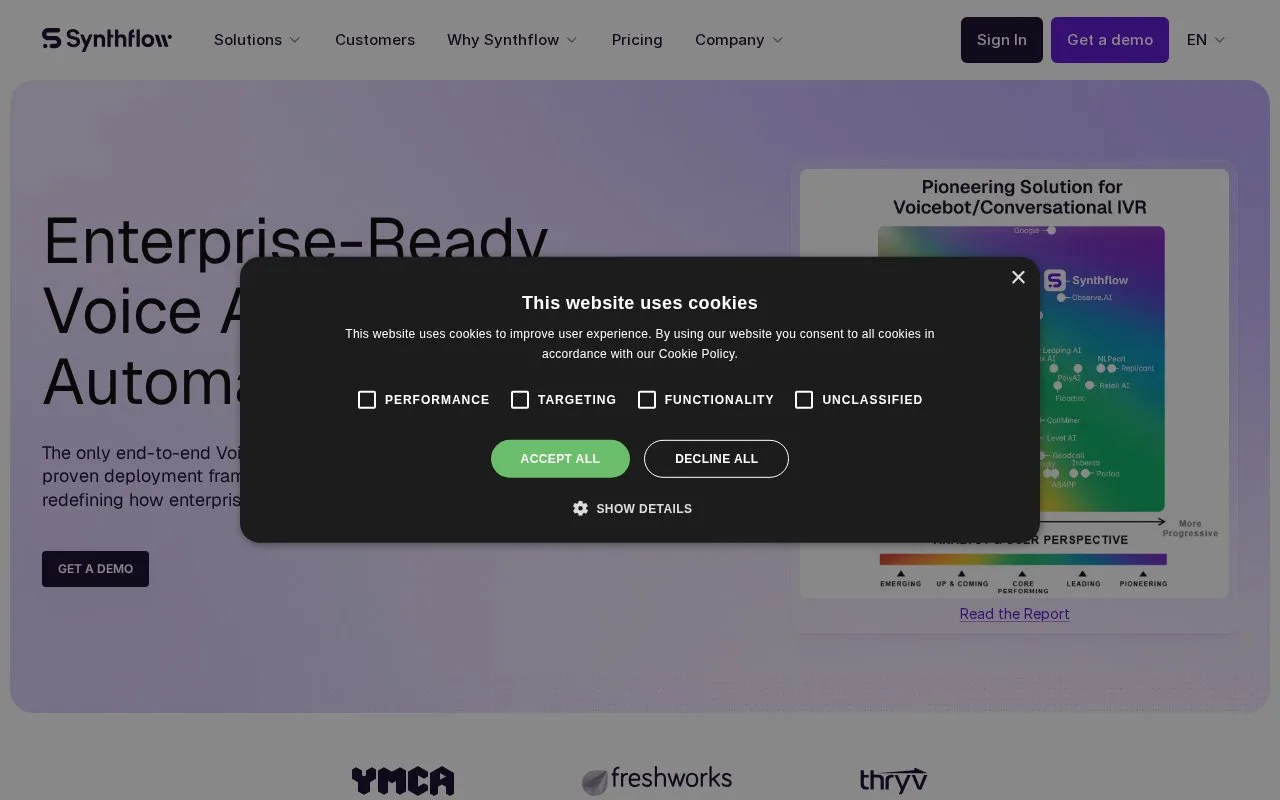Click the Freshworks customer logo

657,780
